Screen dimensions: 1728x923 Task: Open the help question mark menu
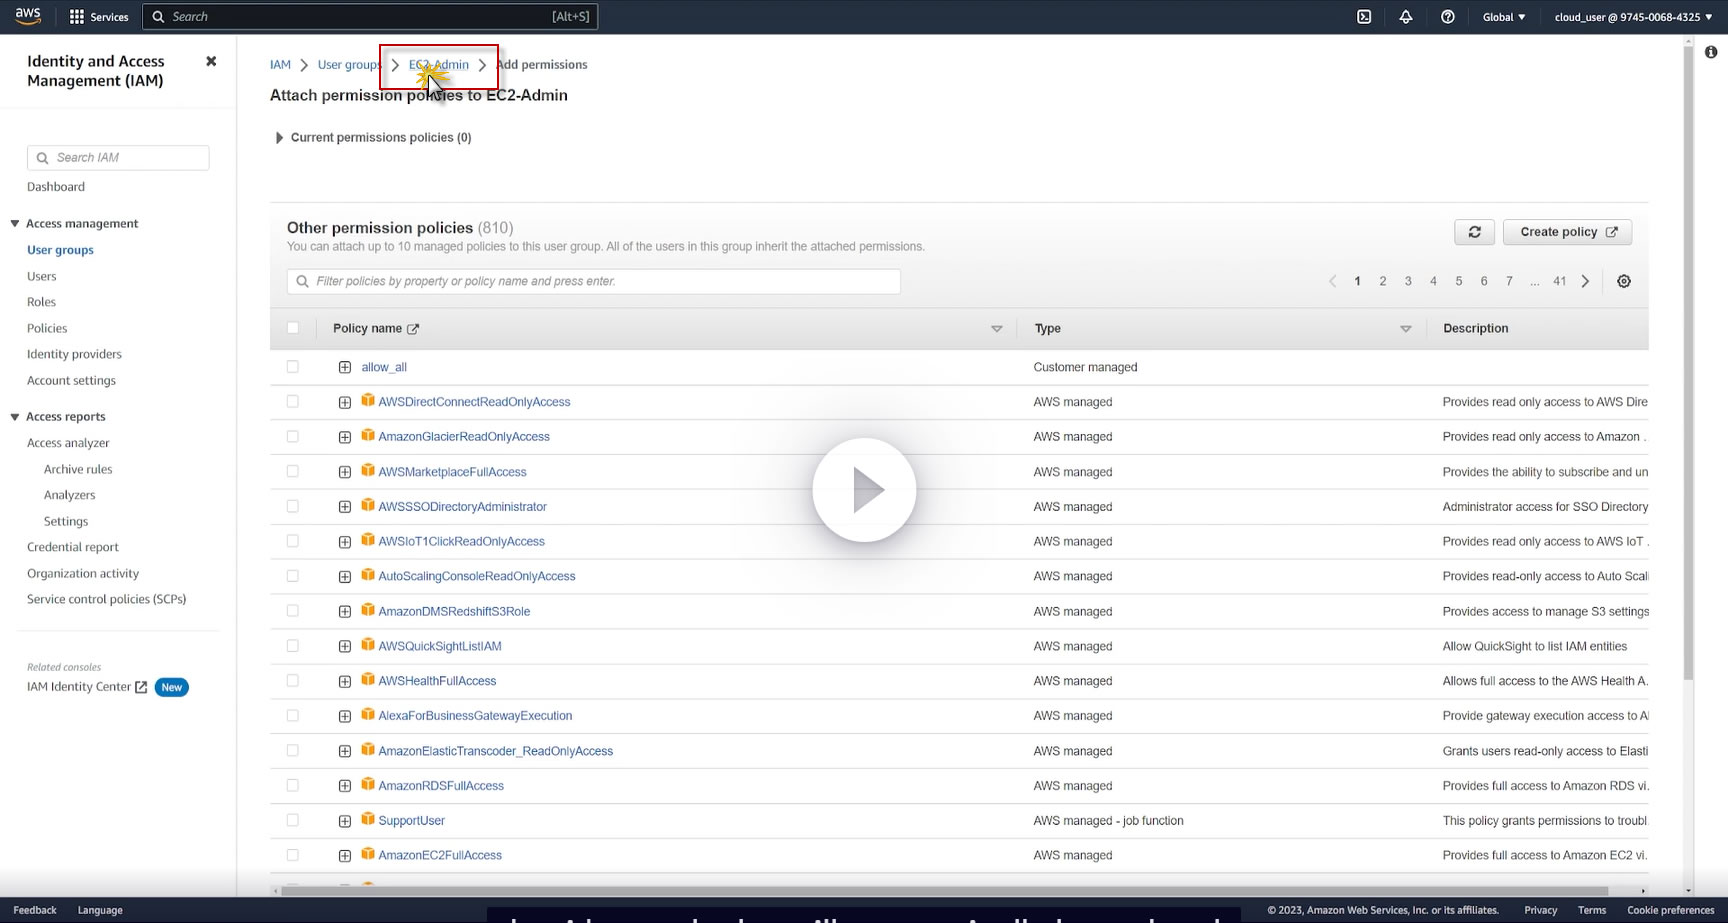(1447, 17)
